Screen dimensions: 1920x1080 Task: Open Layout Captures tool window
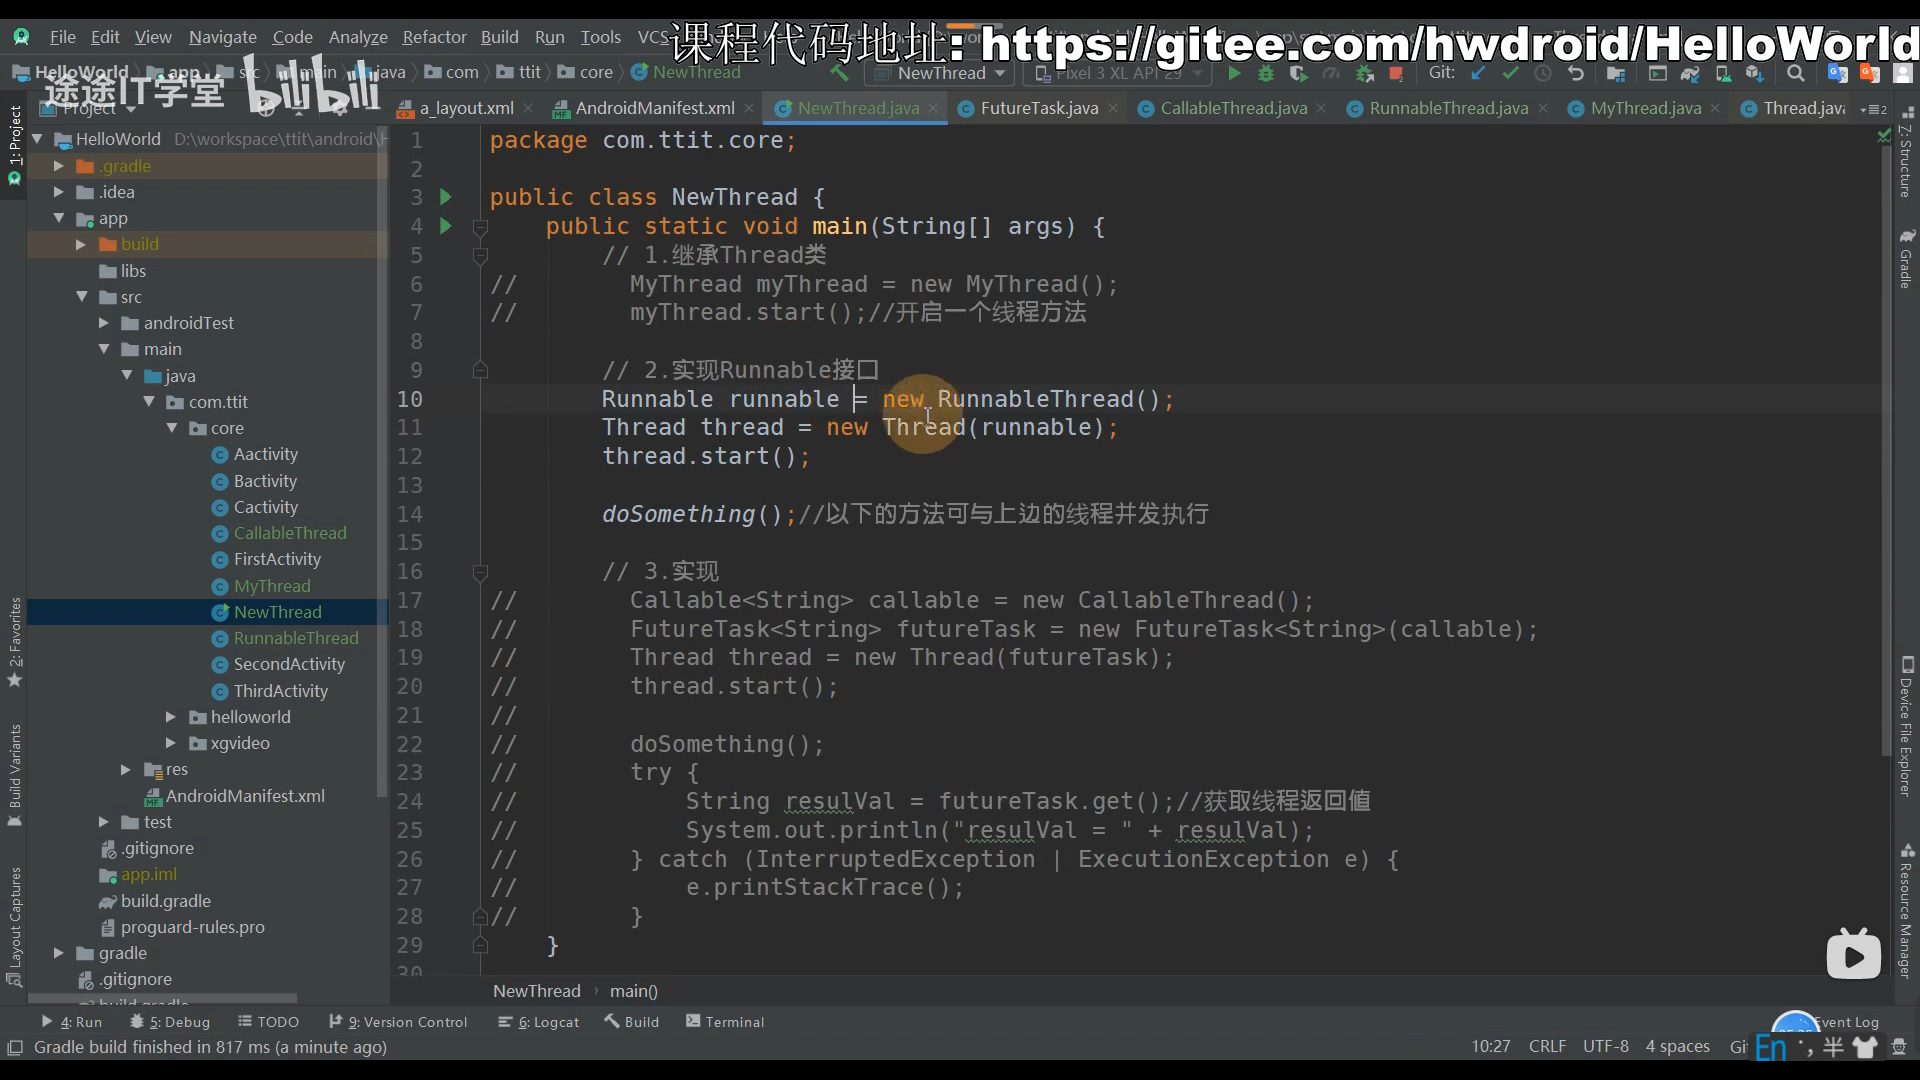[x=14, y=926]
